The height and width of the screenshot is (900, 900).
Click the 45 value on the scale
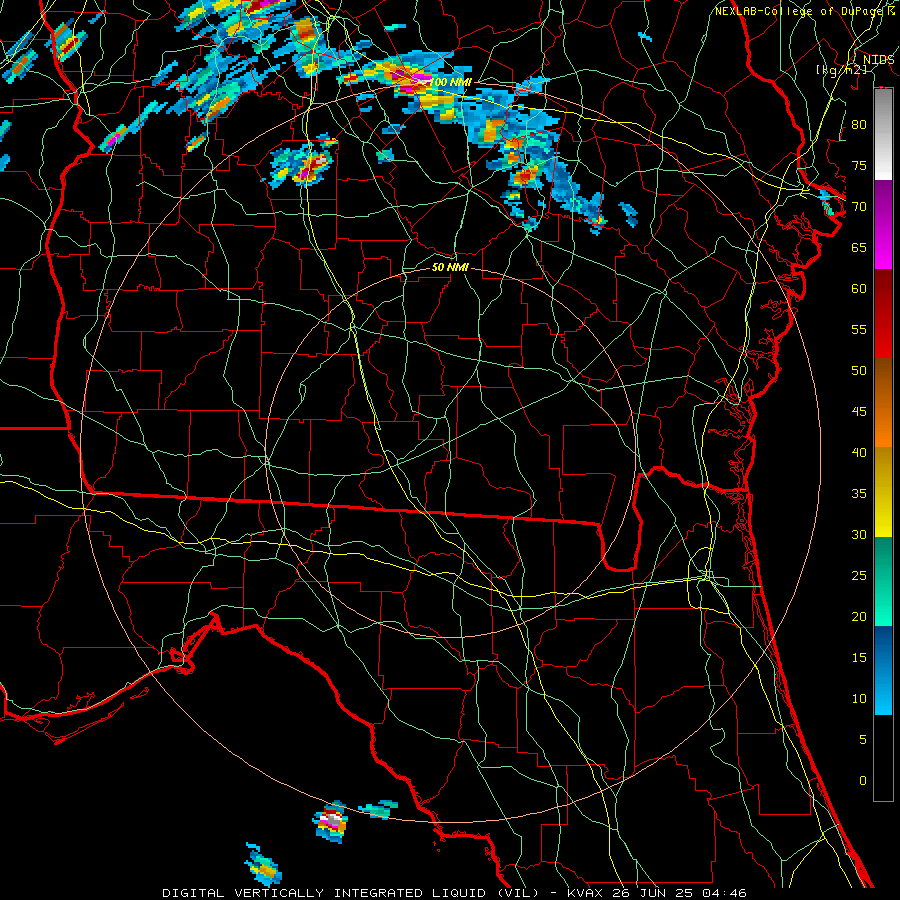coord(859,412)
